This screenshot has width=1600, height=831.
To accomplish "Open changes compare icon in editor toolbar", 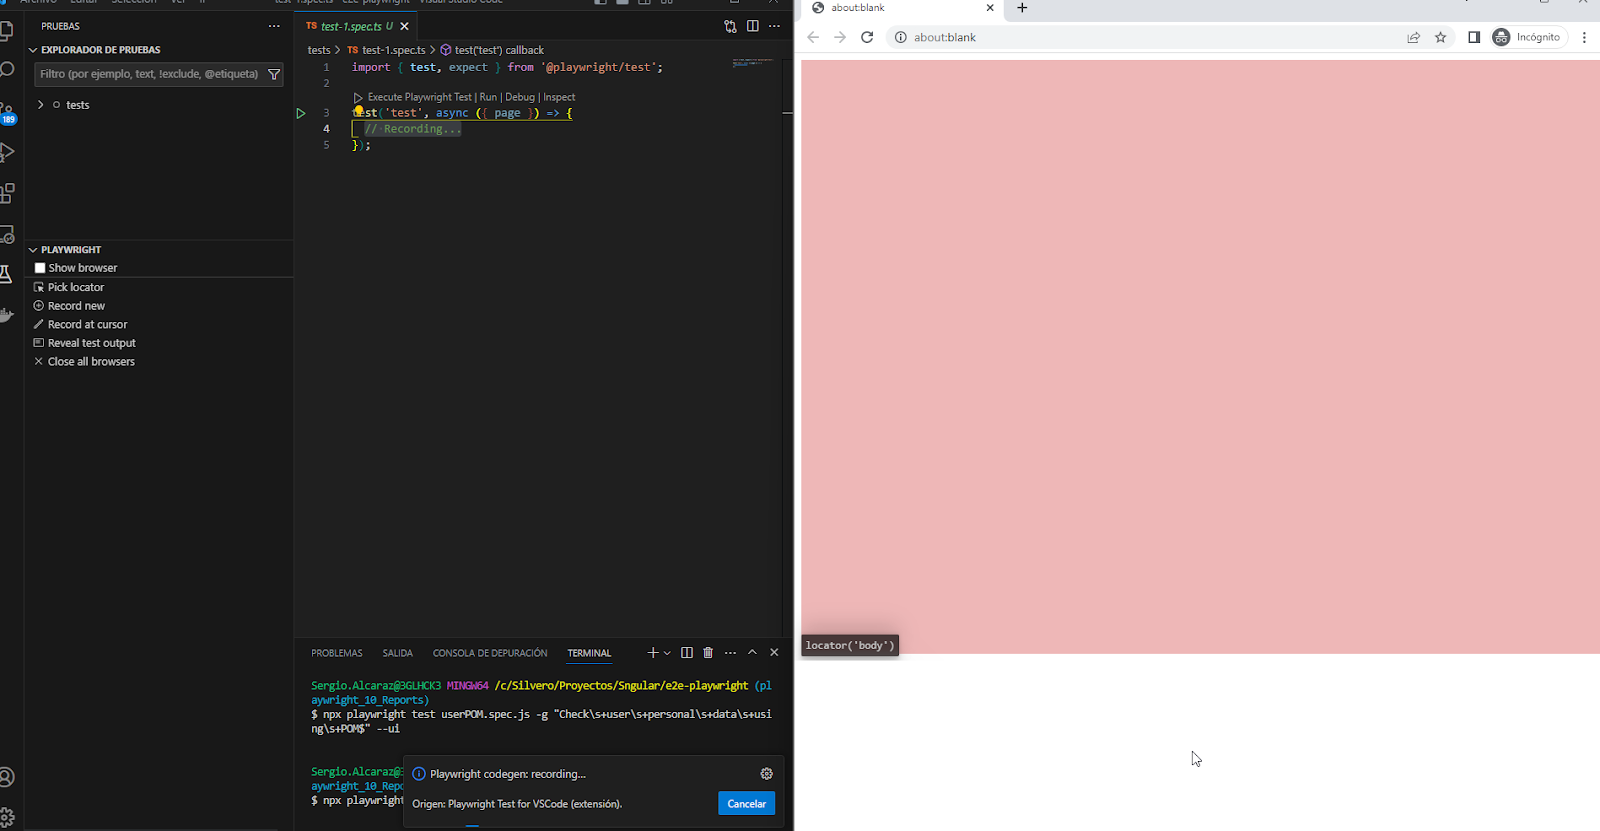I will tap(730, 26).
